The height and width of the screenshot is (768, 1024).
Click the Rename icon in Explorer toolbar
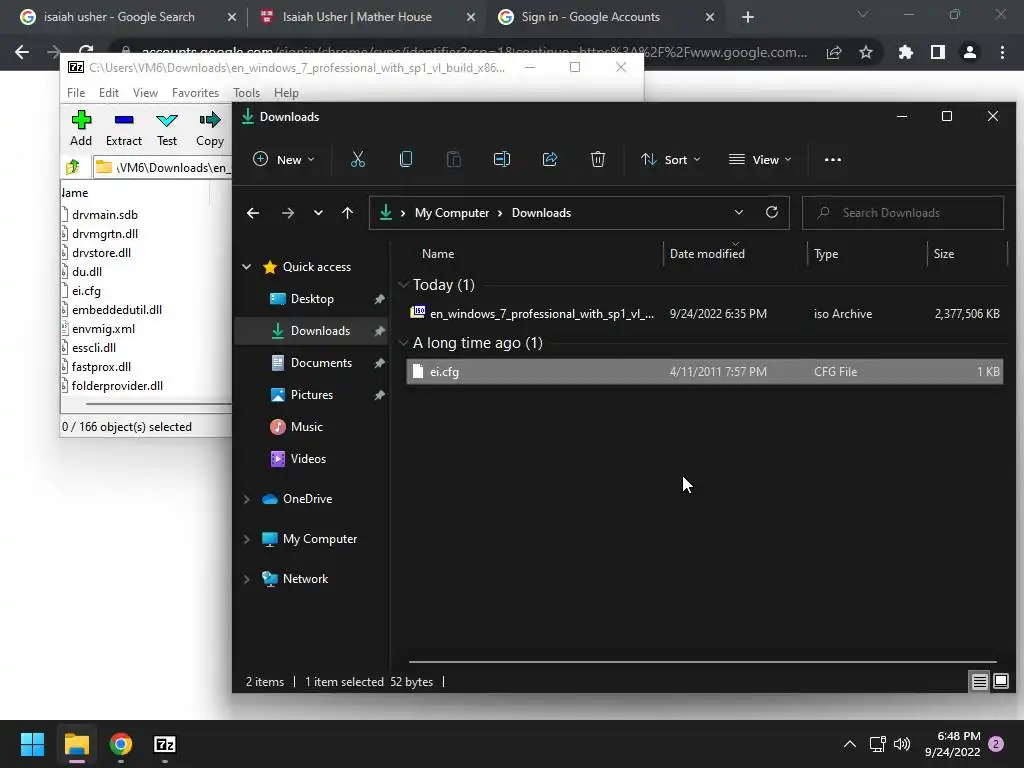pos(502,159)
